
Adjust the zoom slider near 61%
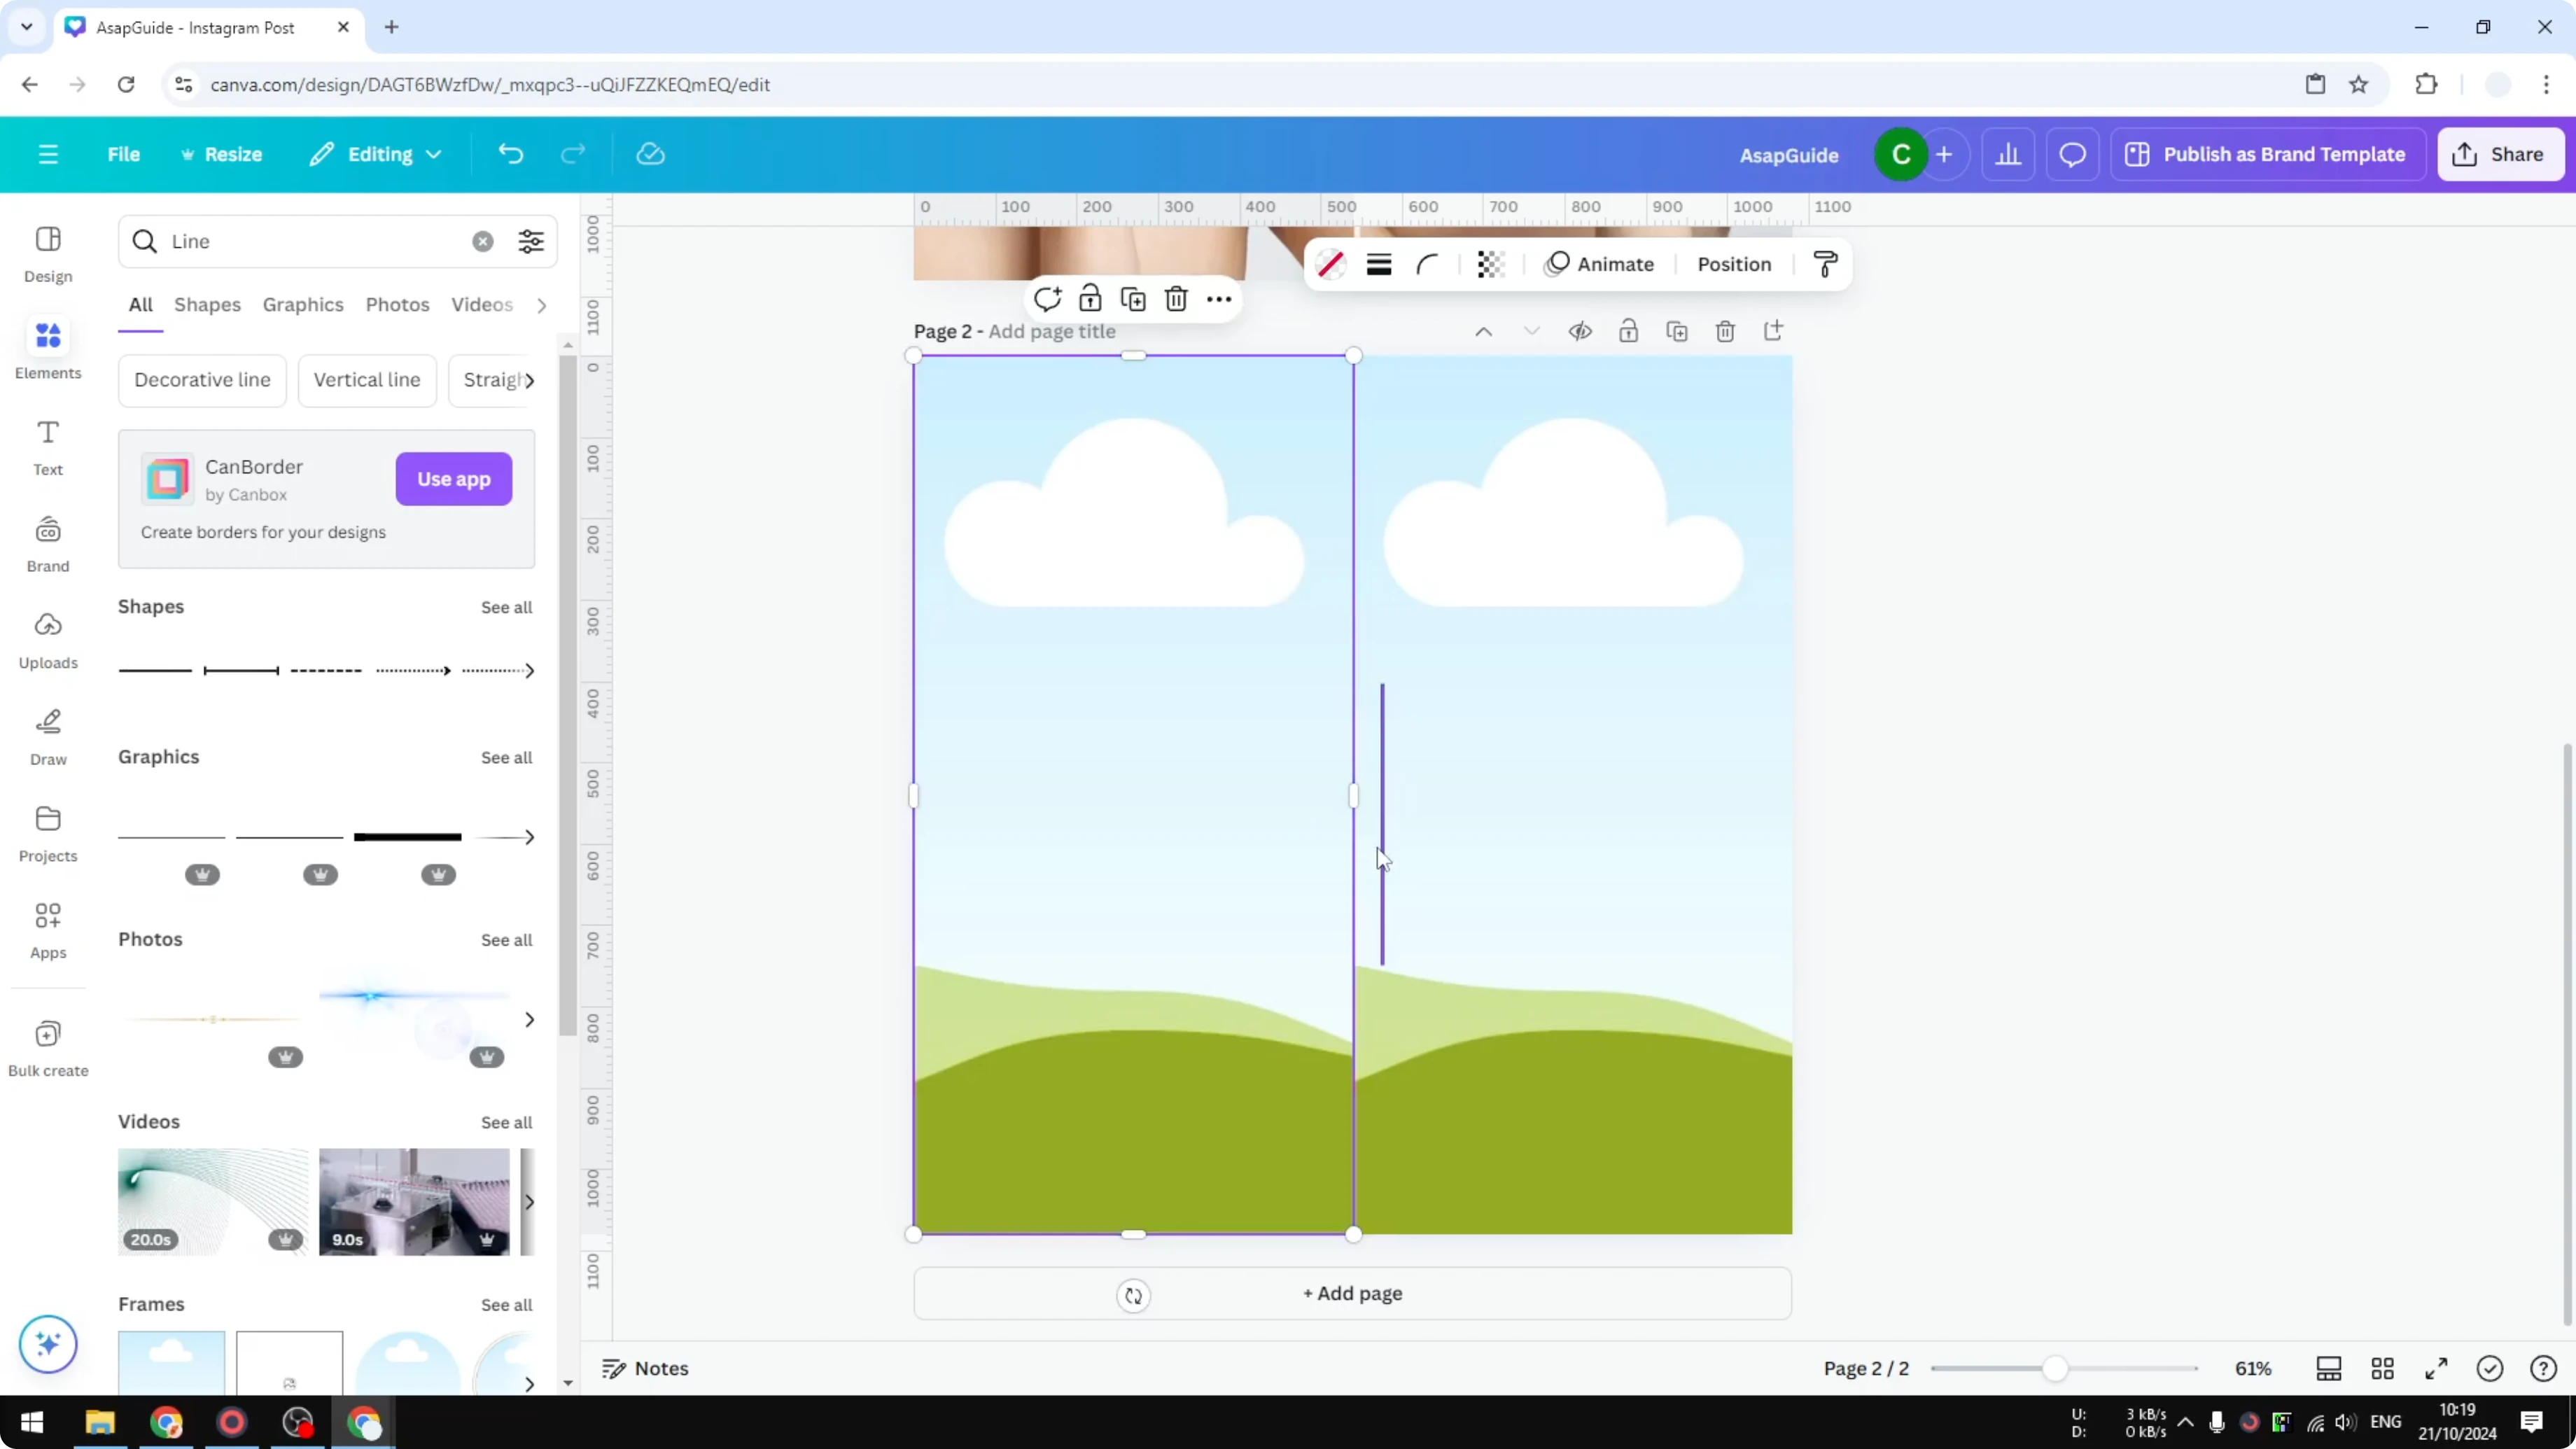click(x=2057, y=1368)
